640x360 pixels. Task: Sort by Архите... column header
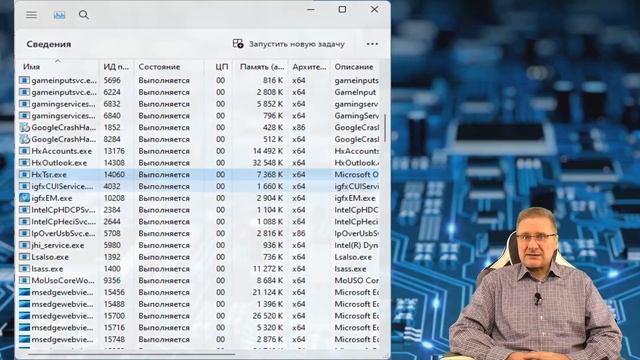[x=309, y=67]
